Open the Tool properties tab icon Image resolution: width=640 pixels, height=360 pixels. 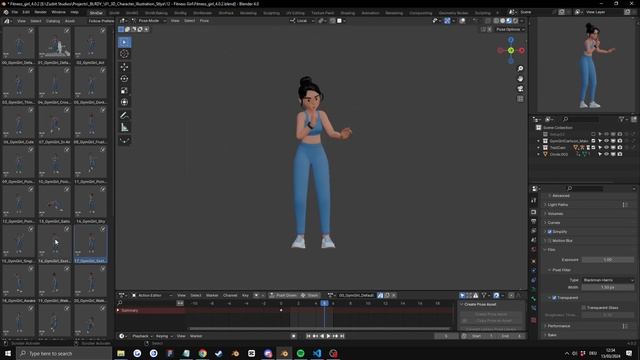pos(533,201)
